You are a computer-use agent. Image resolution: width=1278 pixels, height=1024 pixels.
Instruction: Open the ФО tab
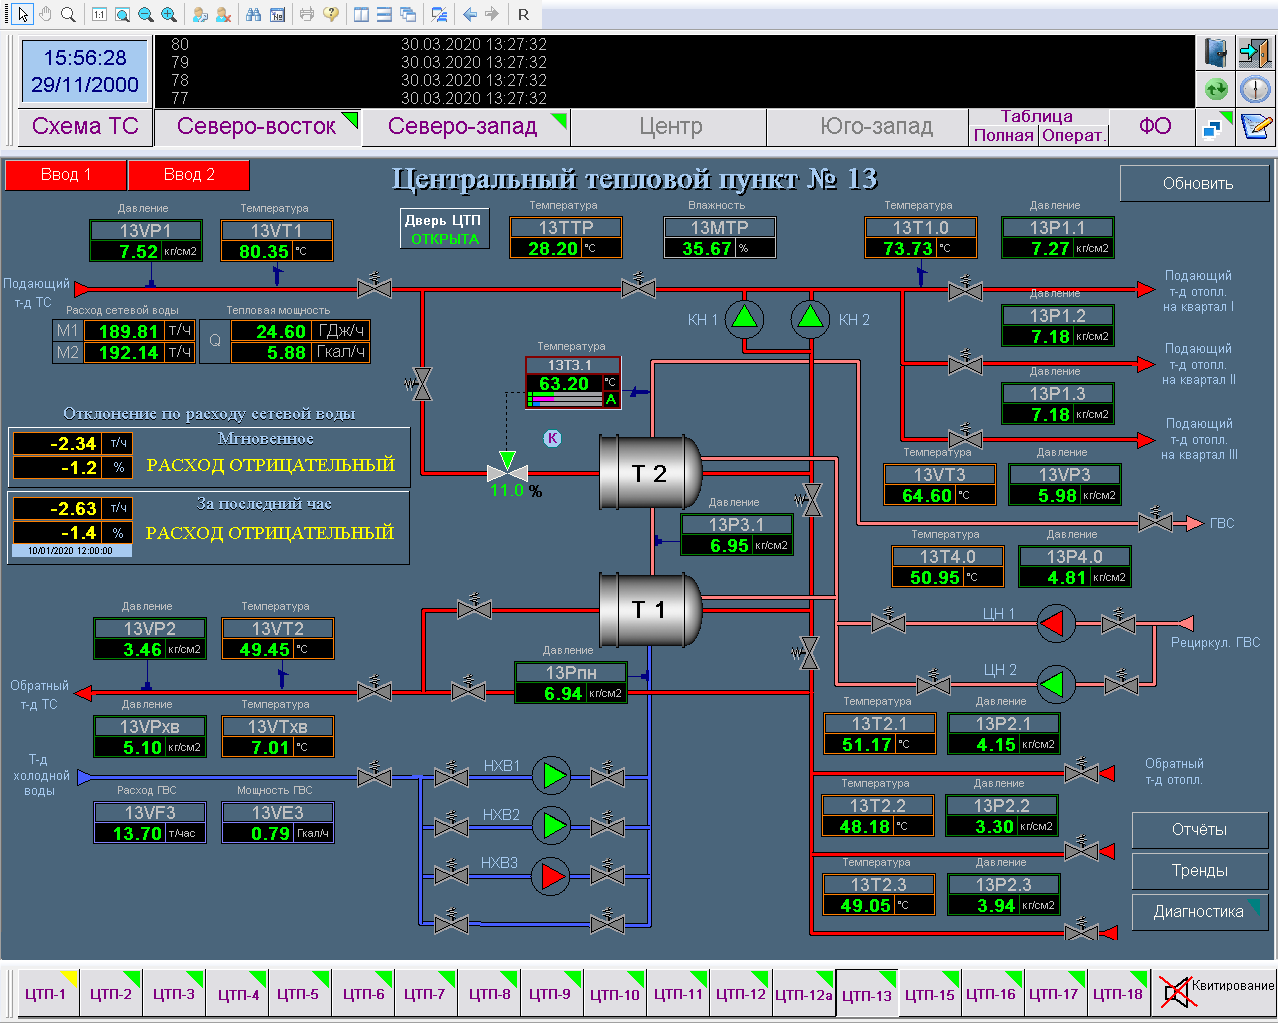tap(1155, 127)
